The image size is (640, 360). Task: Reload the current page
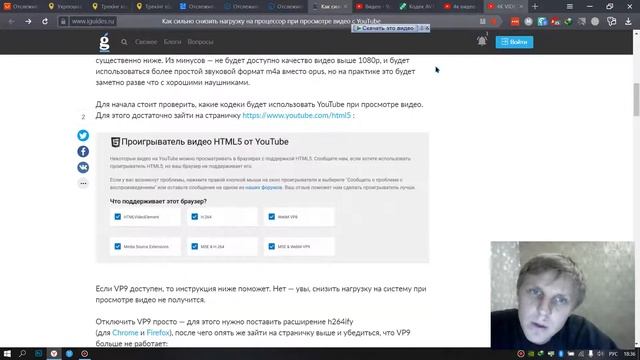pyautogui.click(x=44, y=21)
